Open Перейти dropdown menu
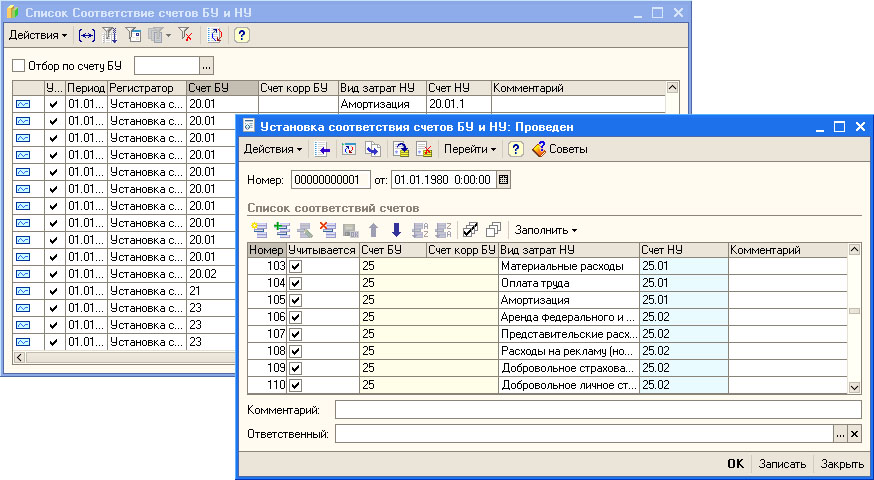Viewport: 874px width, 480px height. click(470, 149)
